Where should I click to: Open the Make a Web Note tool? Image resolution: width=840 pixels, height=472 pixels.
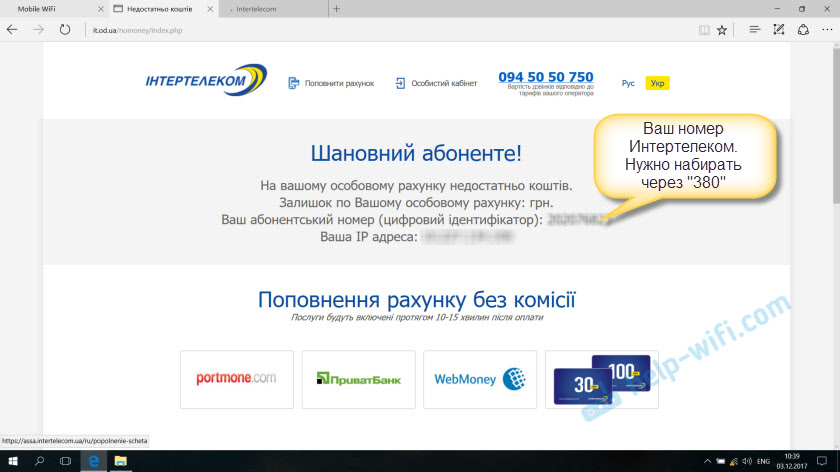pos(778,30)
